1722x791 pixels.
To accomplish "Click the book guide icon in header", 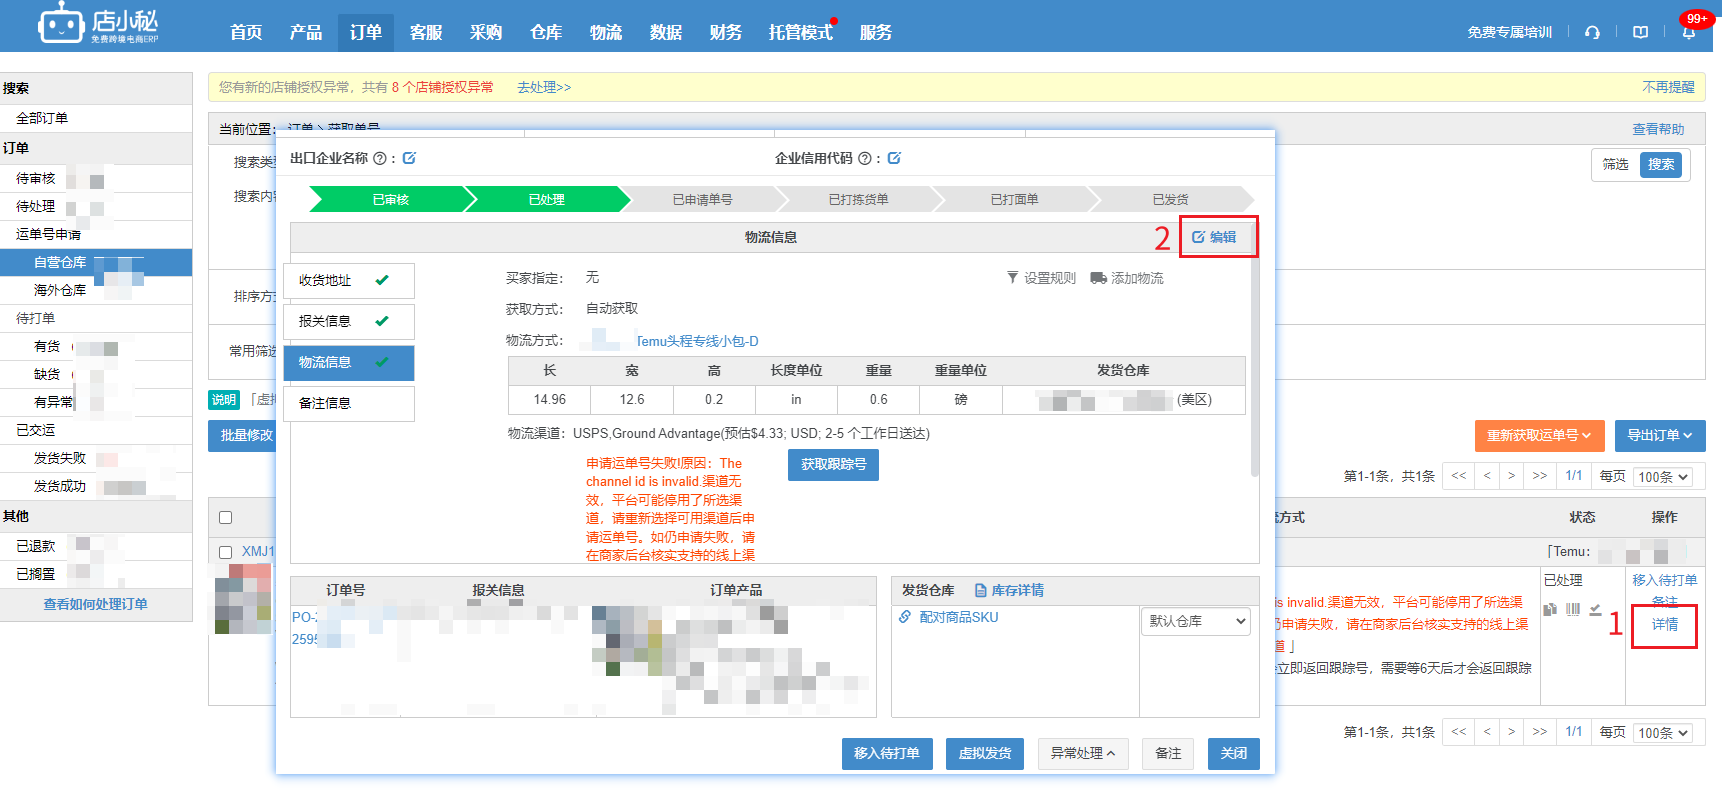I will click(1640, 32).
